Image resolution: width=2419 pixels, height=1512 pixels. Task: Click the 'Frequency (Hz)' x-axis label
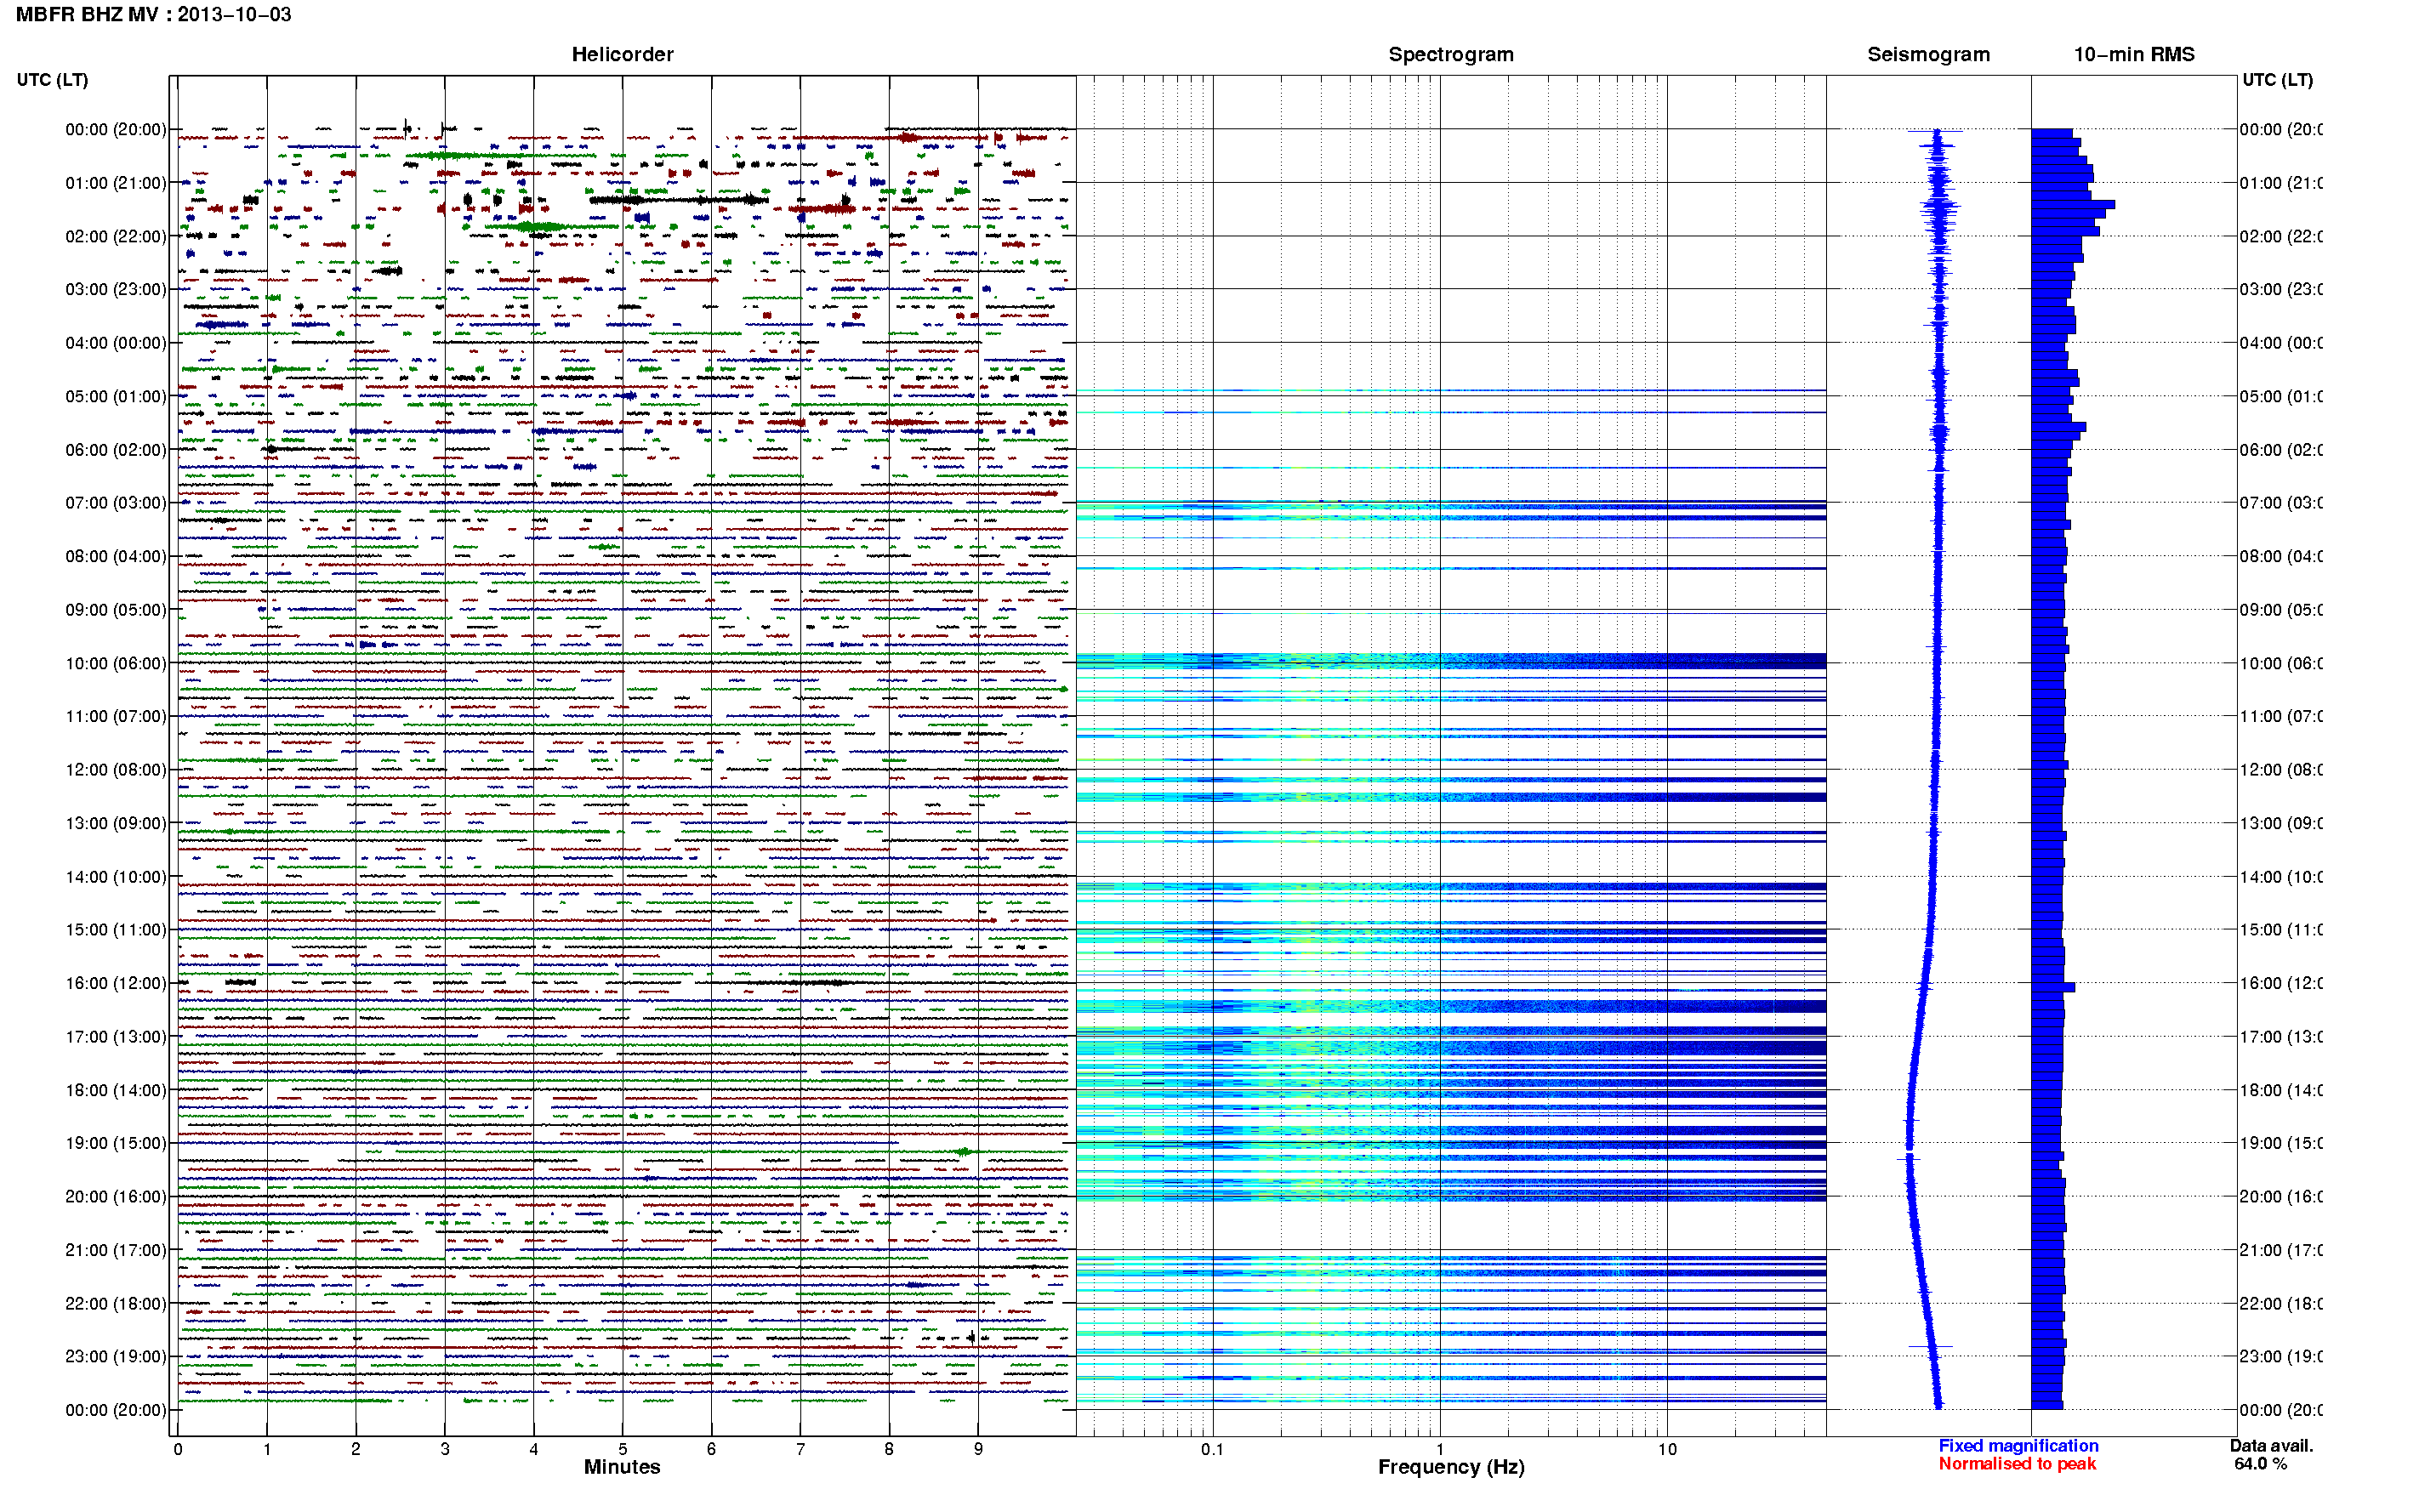pyautogui.click(x=1451, y=1467)
